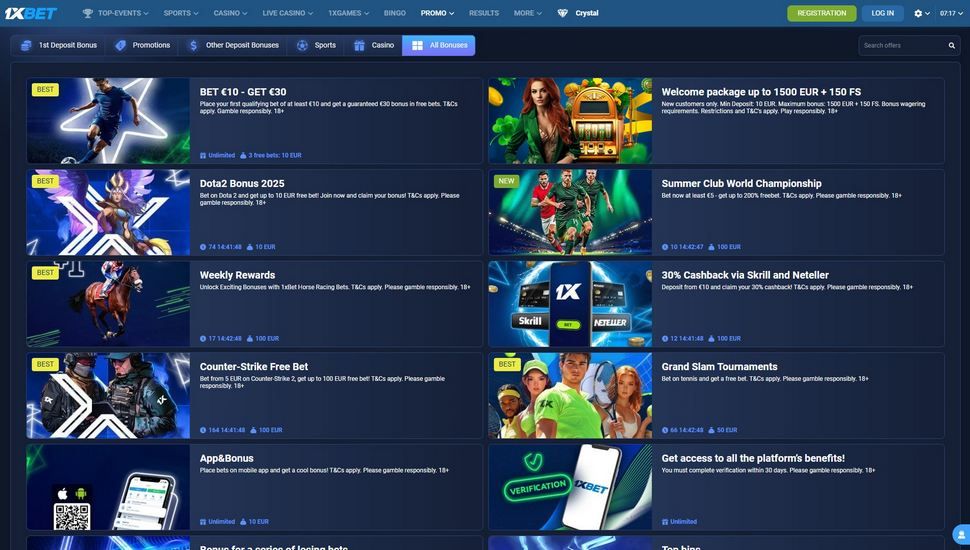This screenshot has width=970, height=550.
Task: Select the All Bonuses tab
Action: click(x=439, y=45)
